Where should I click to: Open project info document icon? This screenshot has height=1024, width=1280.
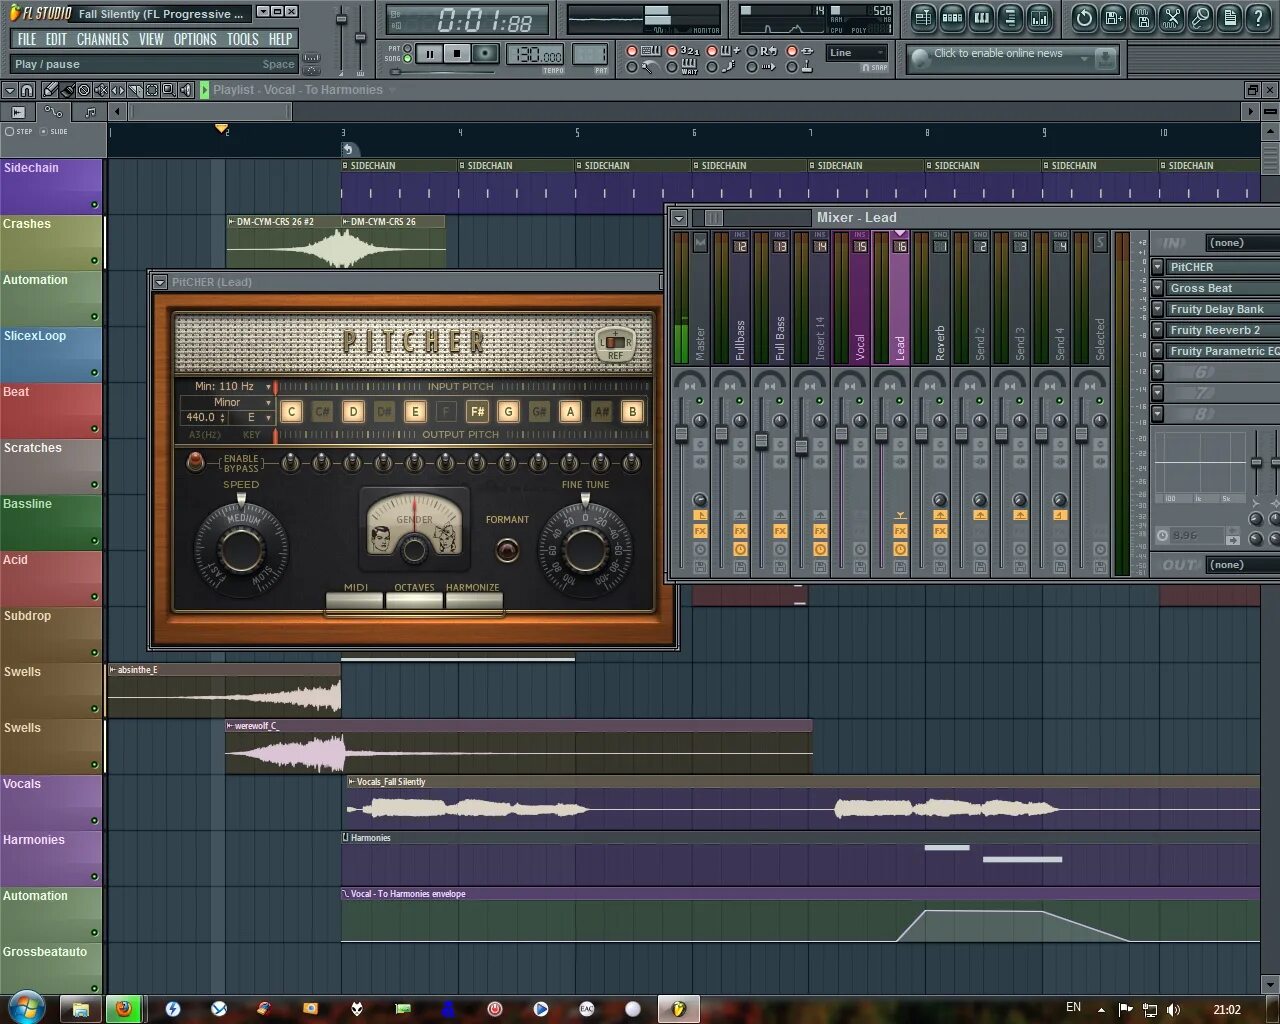click(1230, 17)
